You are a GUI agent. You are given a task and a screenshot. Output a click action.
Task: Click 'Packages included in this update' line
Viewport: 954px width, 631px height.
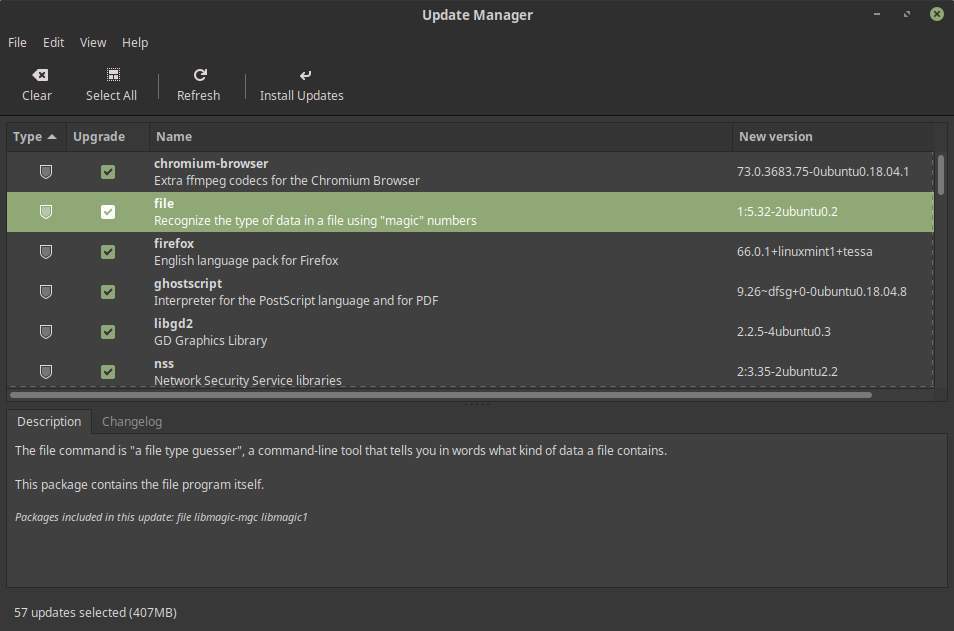coord(161,517)
